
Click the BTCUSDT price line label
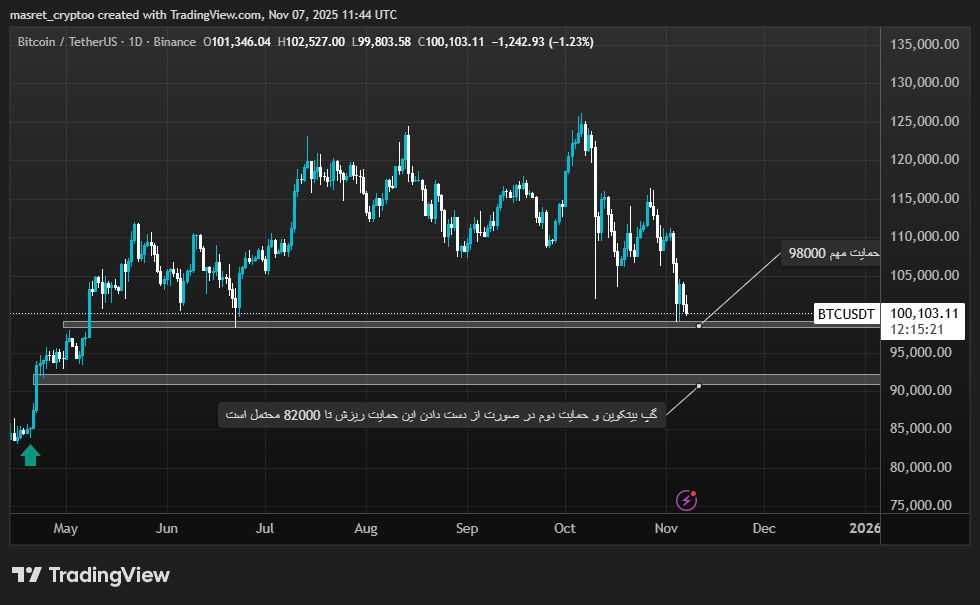846,314
